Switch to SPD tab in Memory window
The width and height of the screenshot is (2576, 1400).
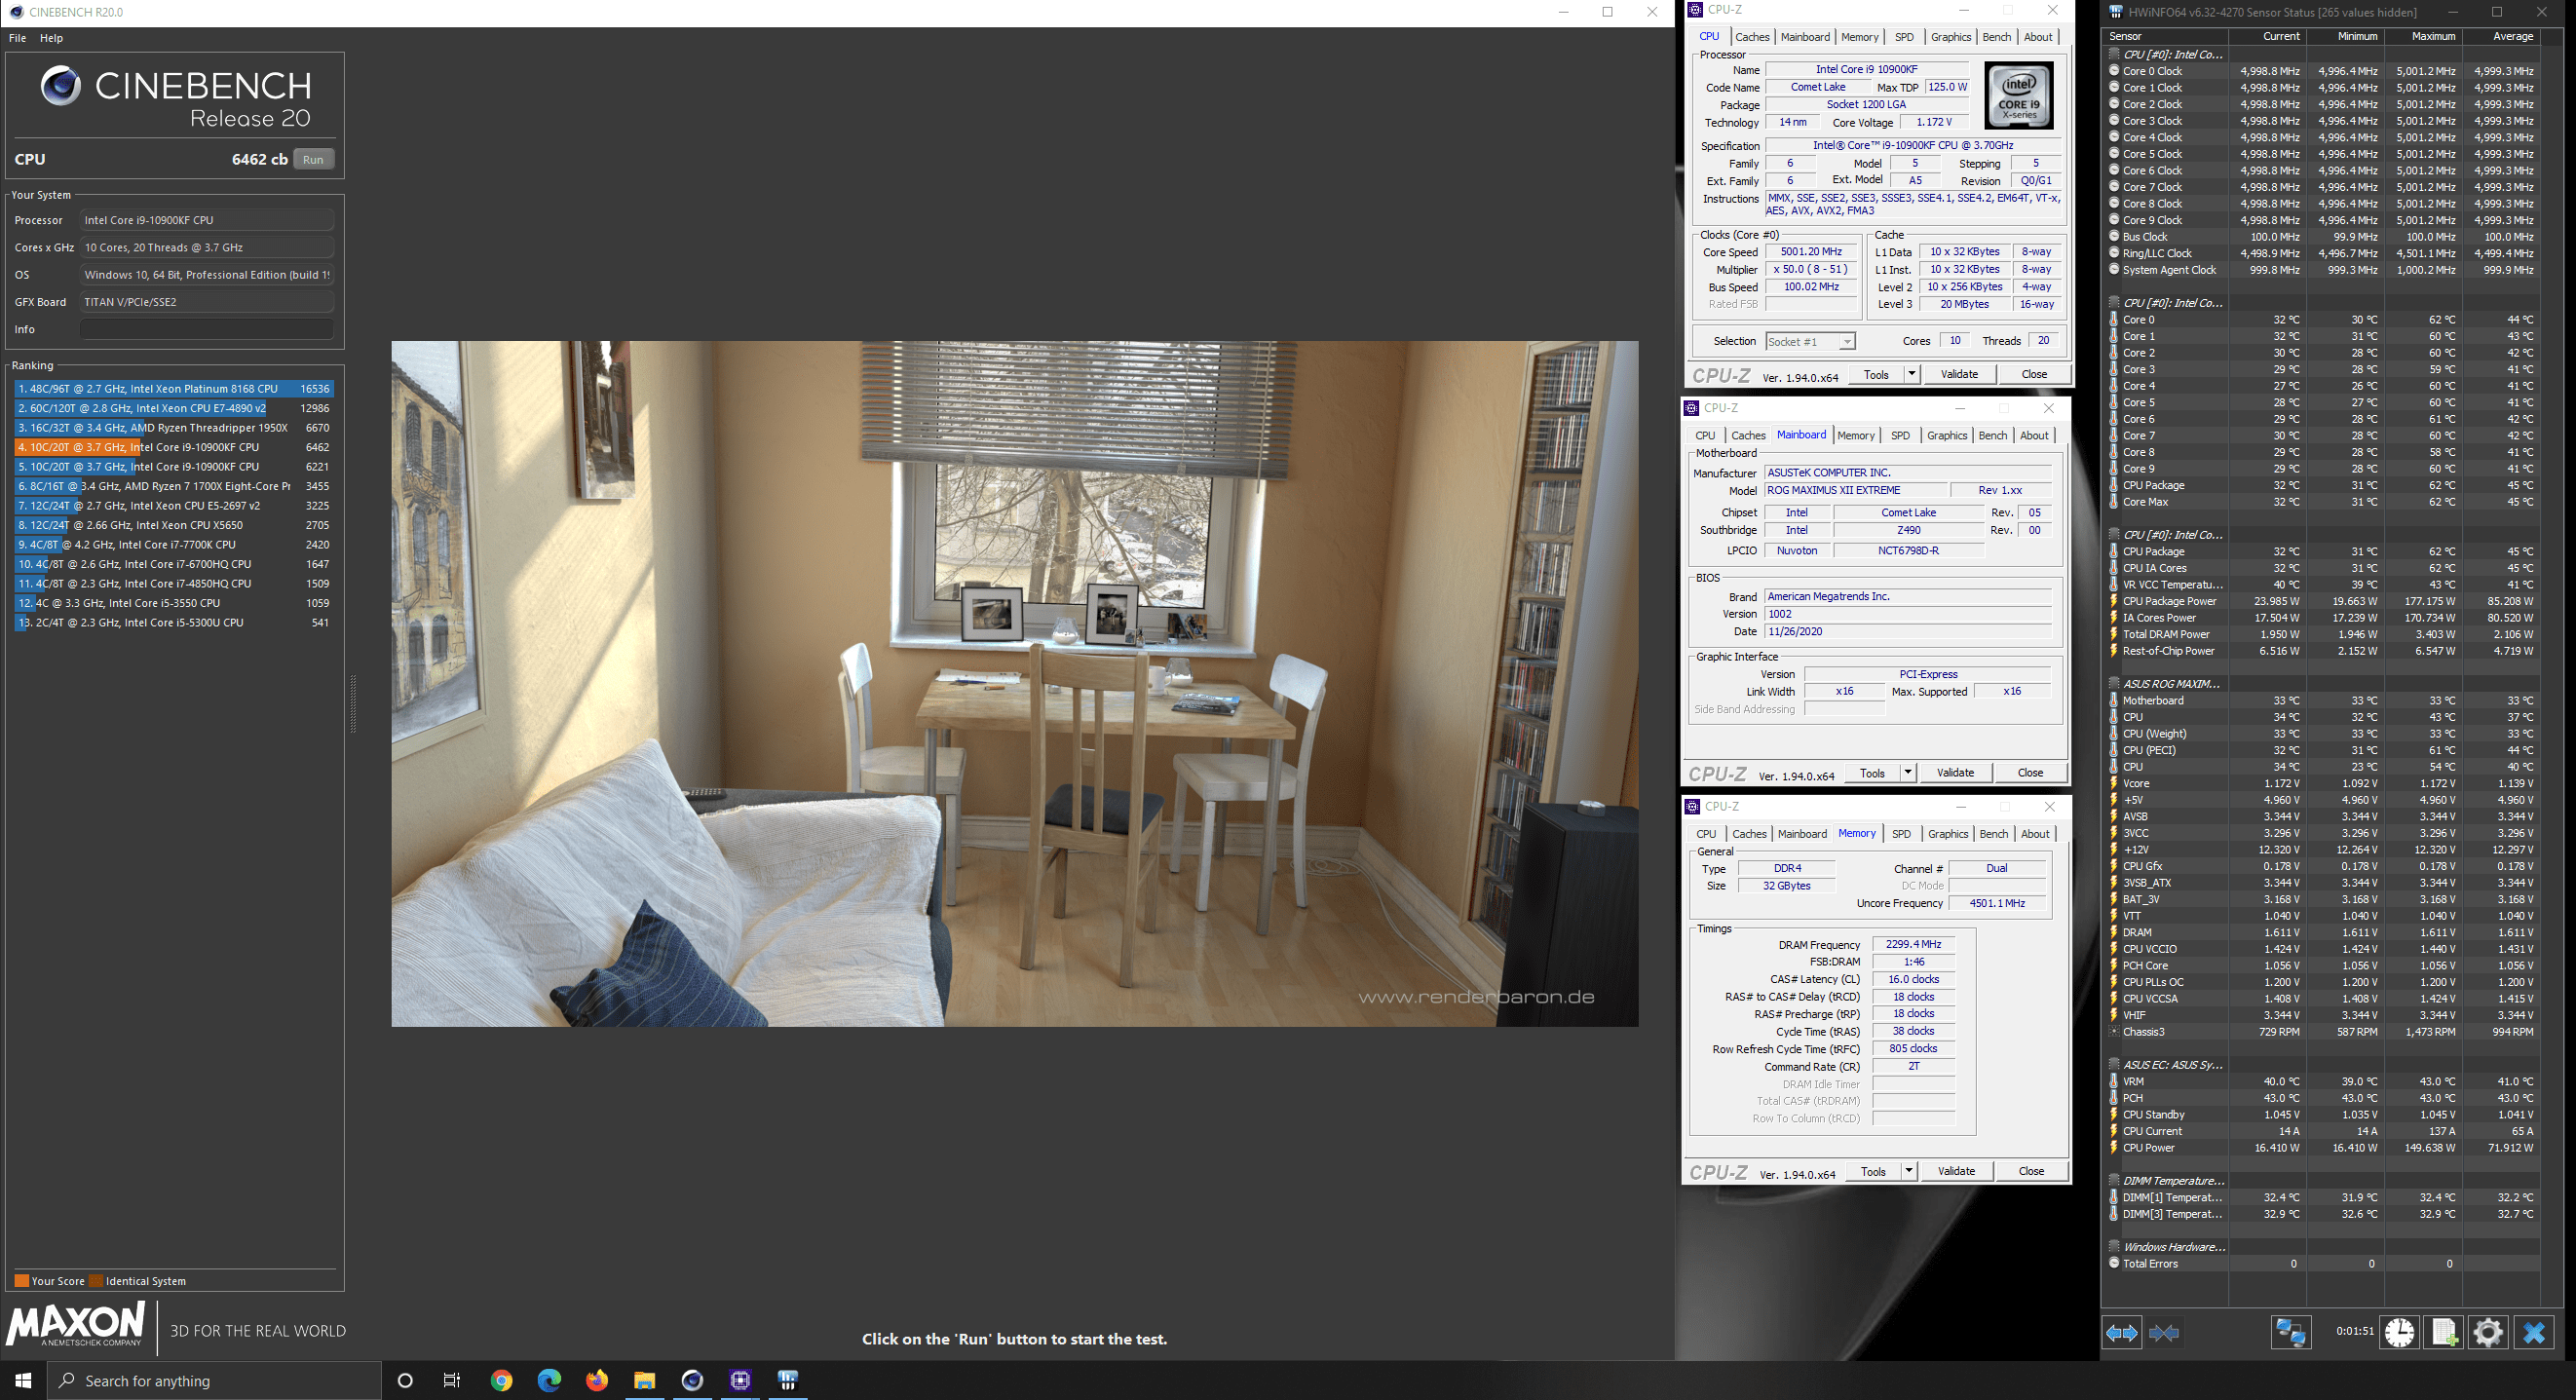1900,834
